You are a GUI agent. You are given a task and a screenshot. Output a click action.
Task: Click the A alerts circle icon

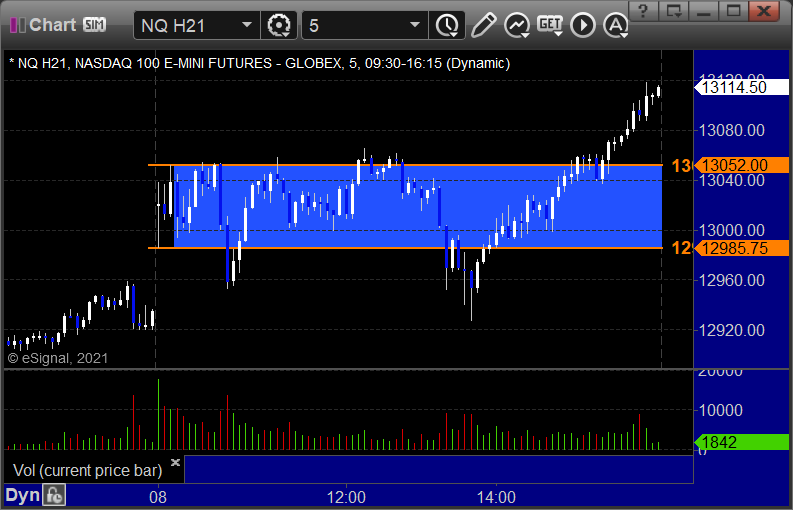point(615,25)
